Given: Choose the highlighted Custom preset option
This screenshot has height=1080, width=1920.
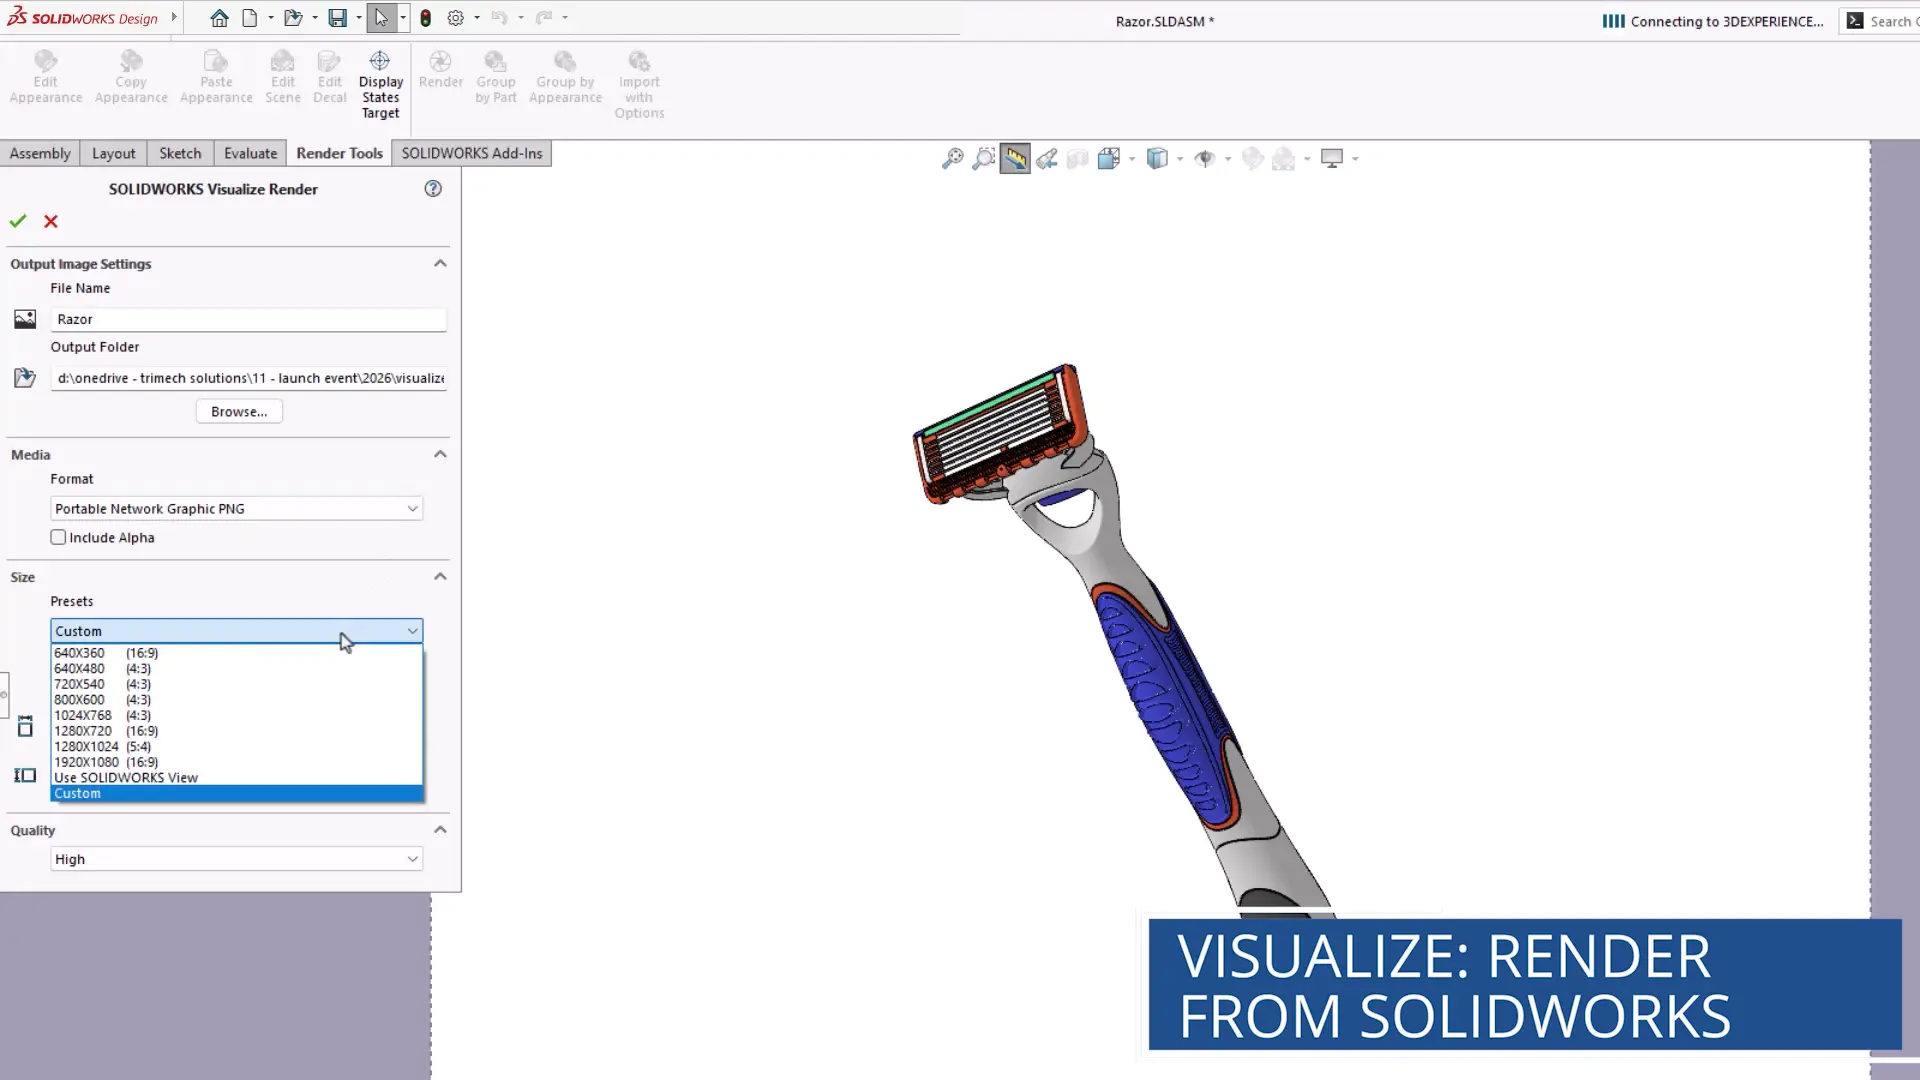Looking at the screenshot, I should point(237,793).
